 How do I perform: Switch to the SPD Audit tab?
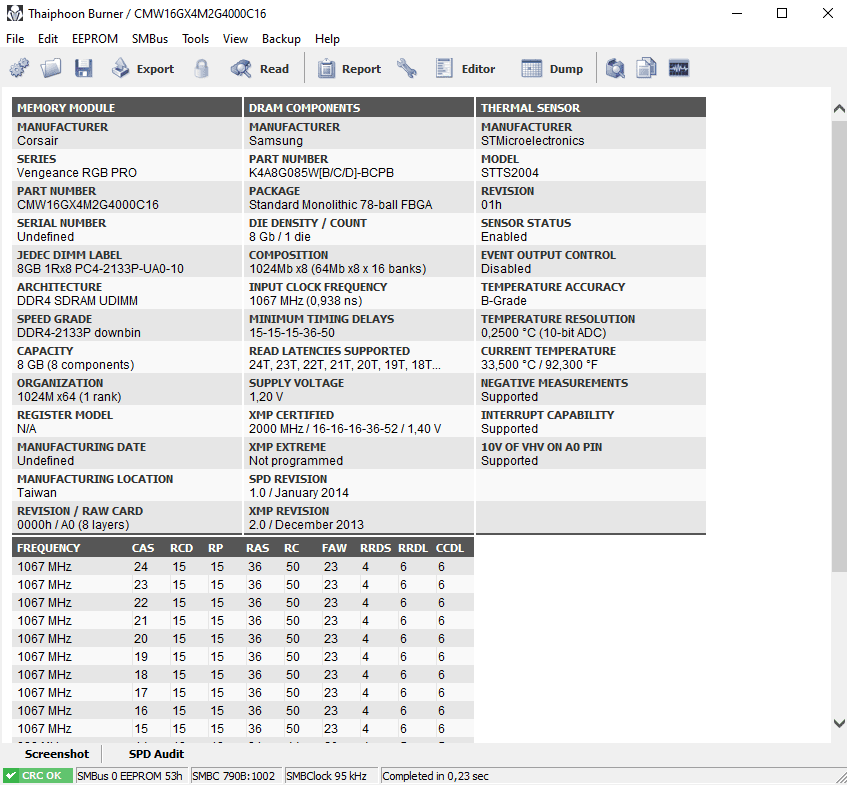[x=156, y=754]
